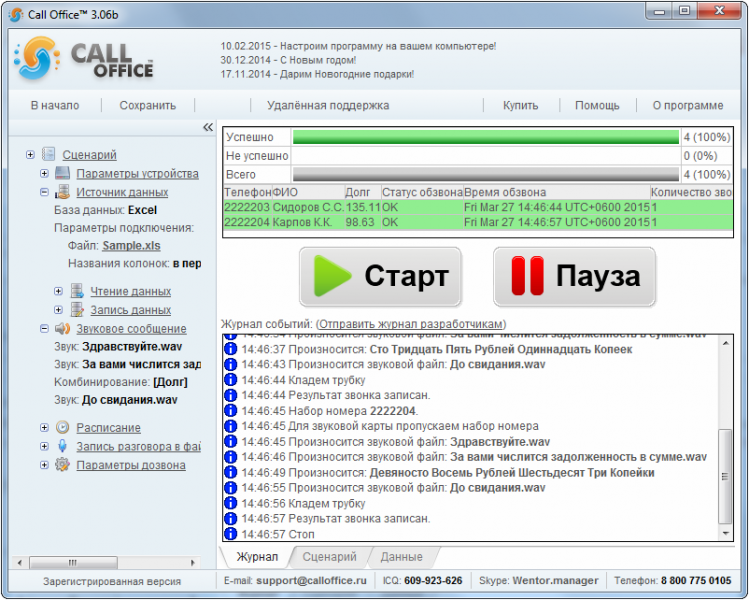Viewport: 749px width, 600px height.
Task: Click sound item Здравствуйте.wav in tree
Action: (118, 346)
